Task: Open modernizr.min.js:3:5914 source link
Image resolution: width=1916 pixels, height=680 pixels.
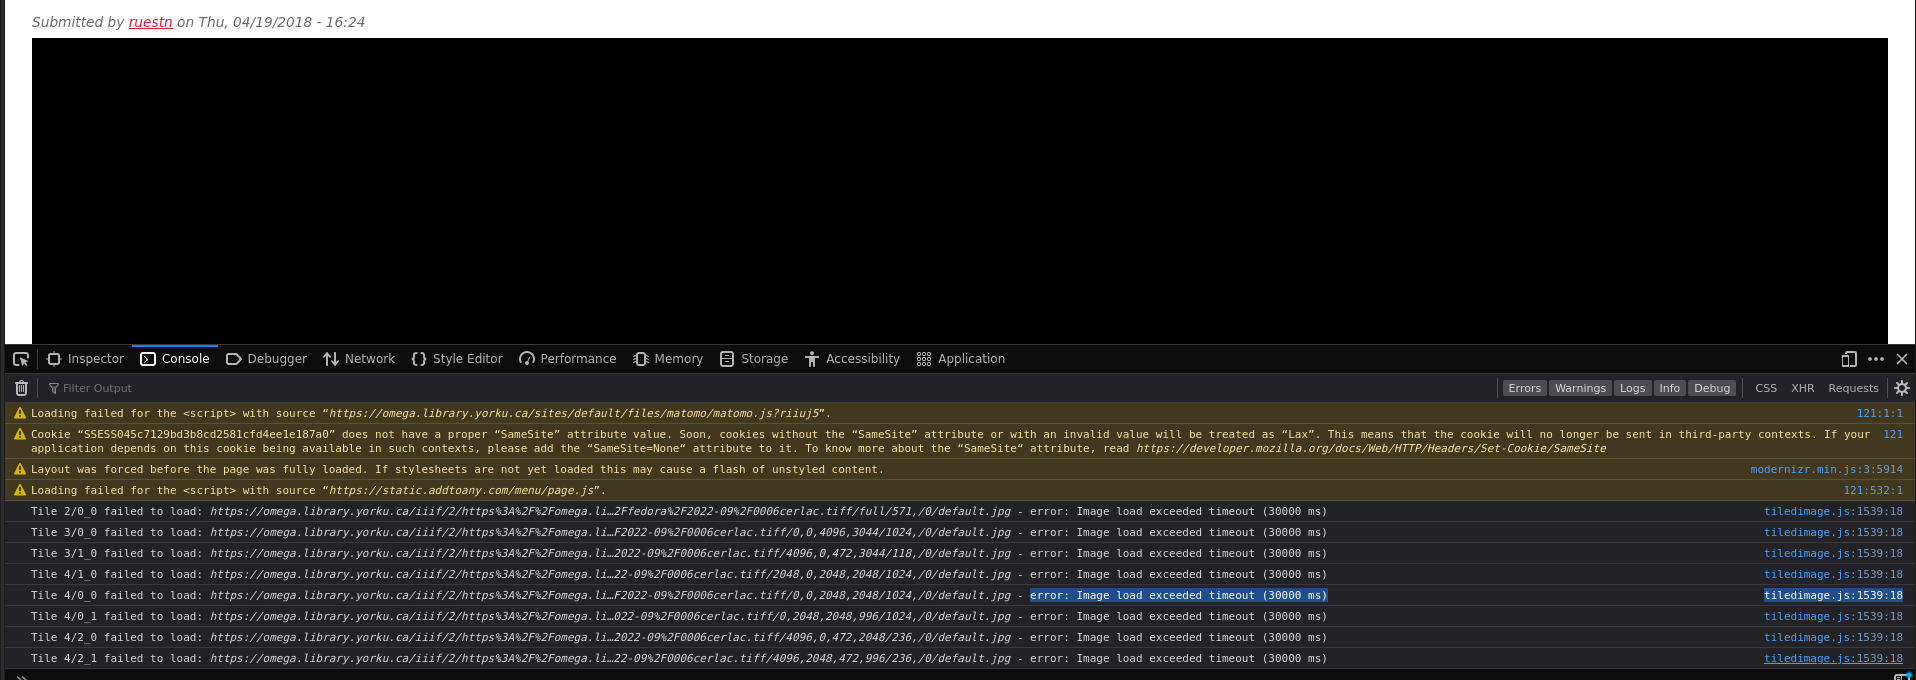Action: (1827, 469)
